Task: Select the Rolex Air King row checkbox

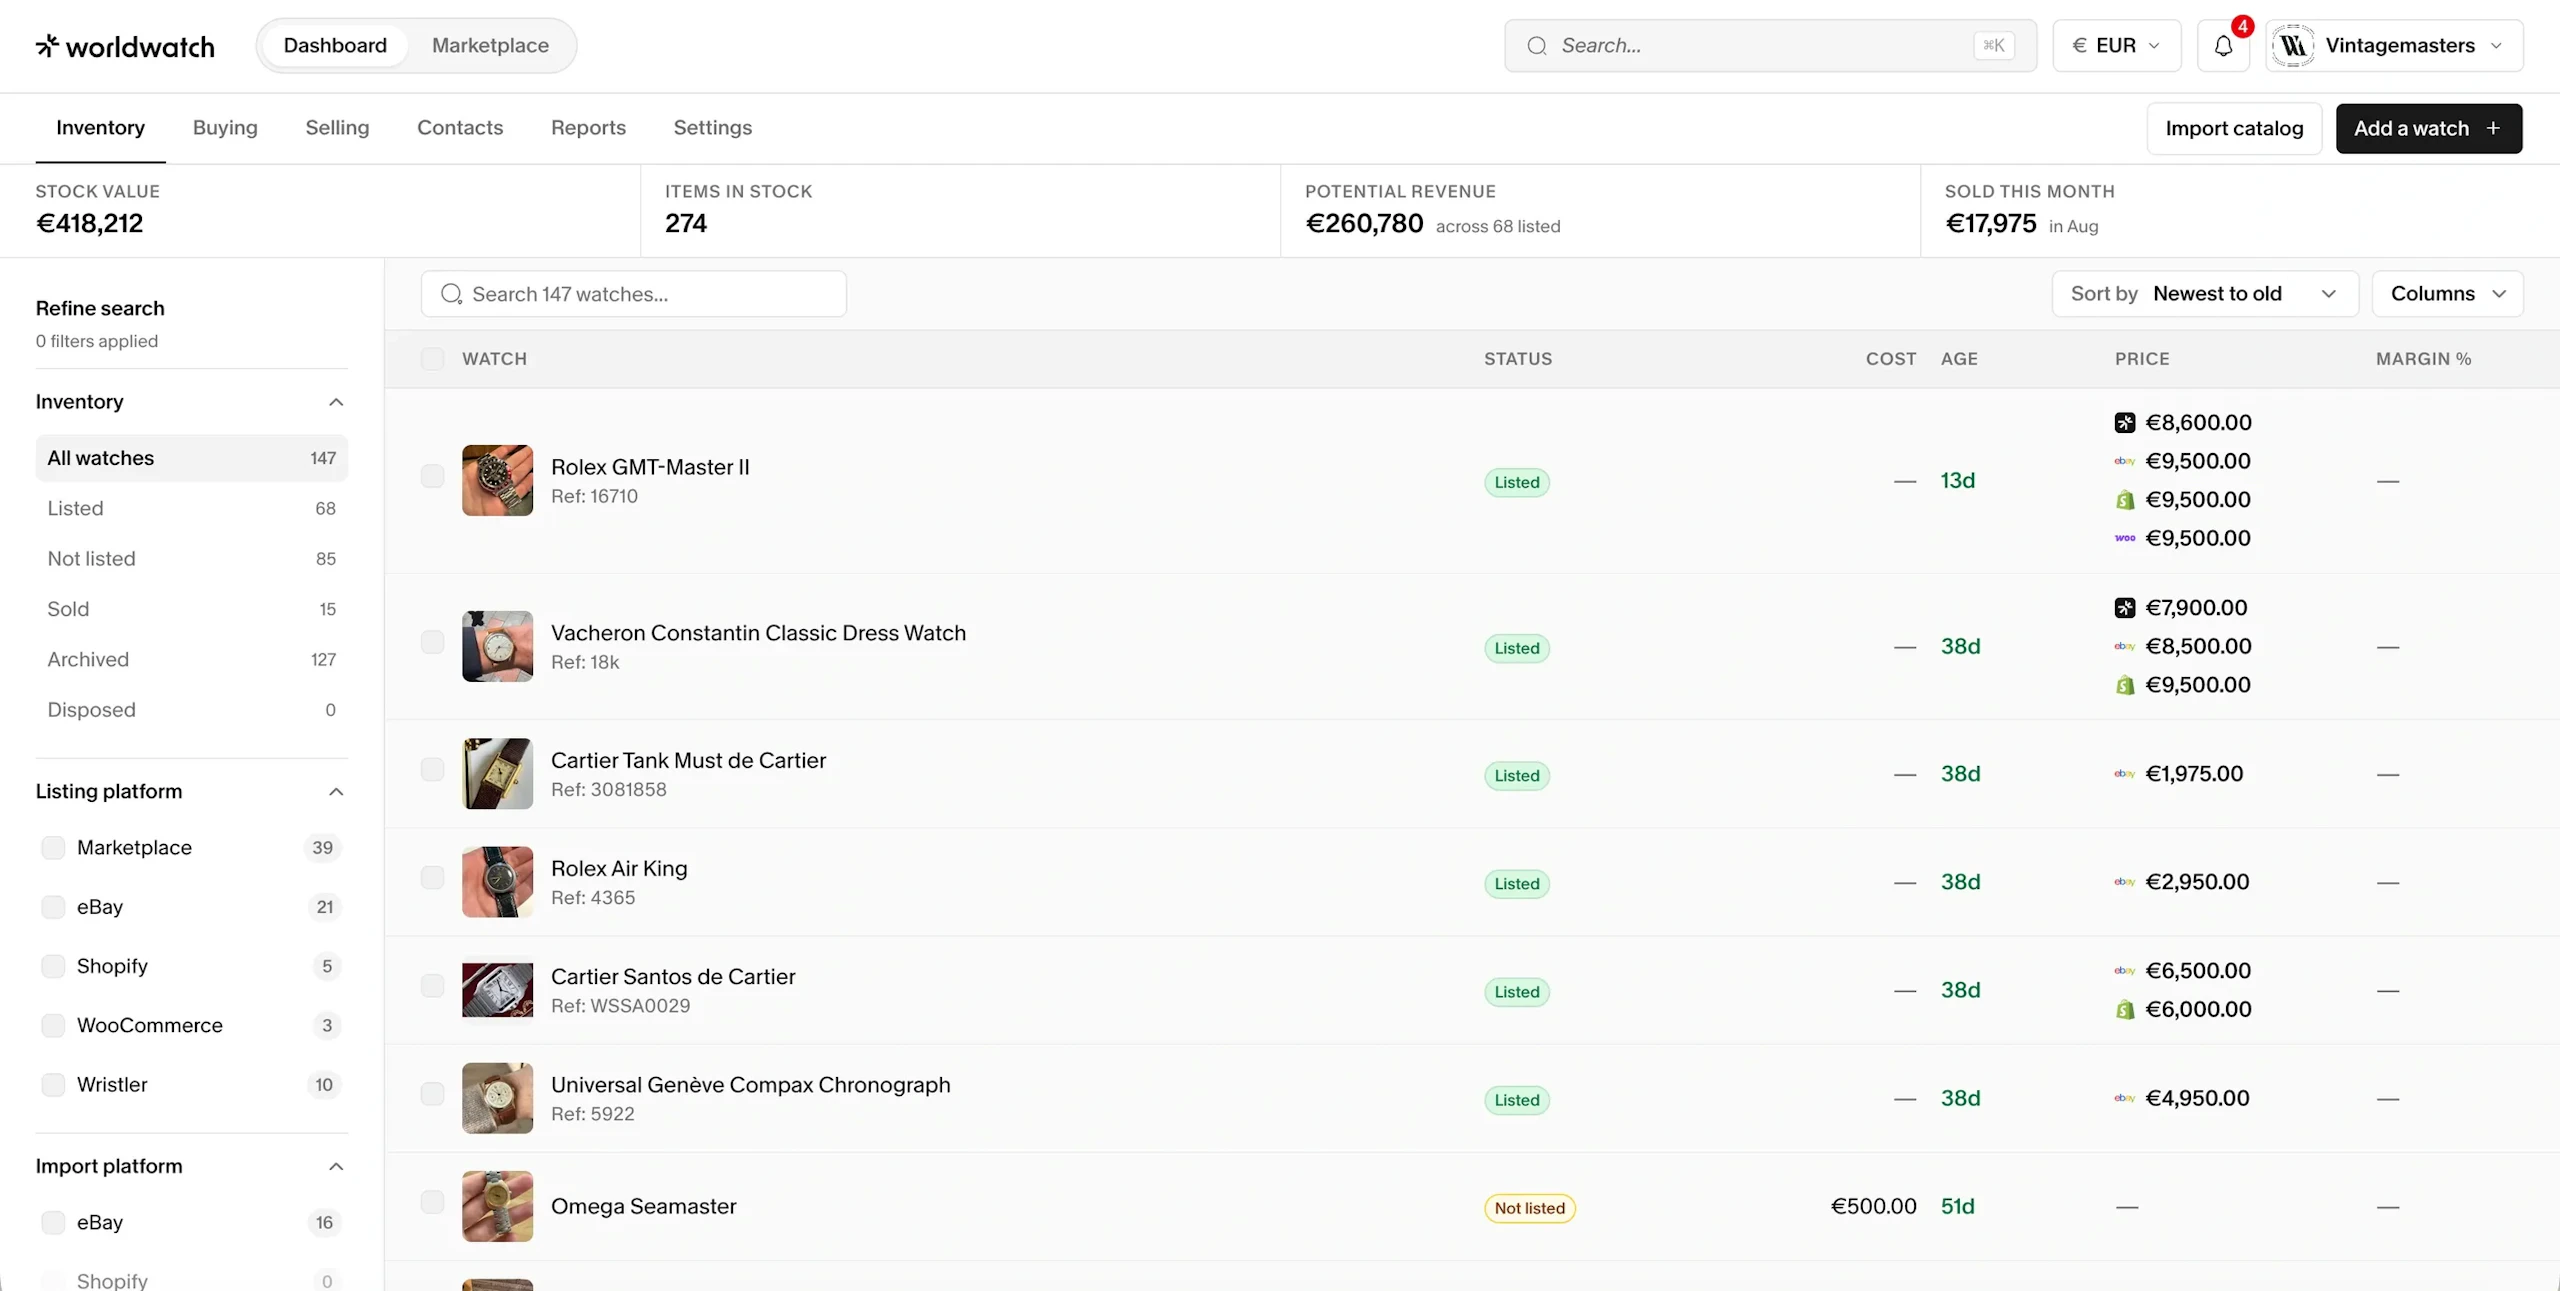Action: 432,877
